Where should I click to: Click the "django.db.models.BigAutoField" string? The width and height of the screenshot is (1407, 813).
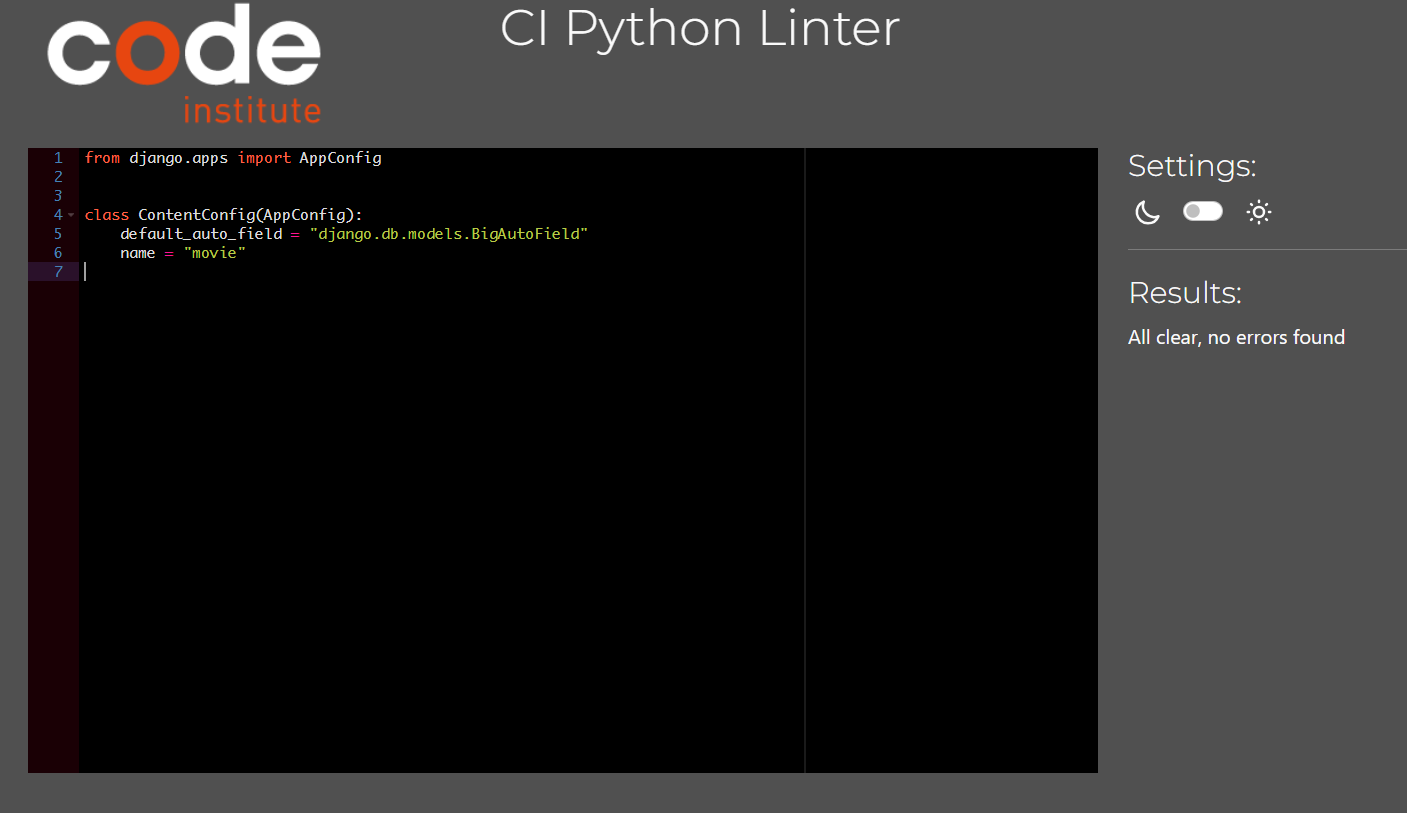click(448, 234)
